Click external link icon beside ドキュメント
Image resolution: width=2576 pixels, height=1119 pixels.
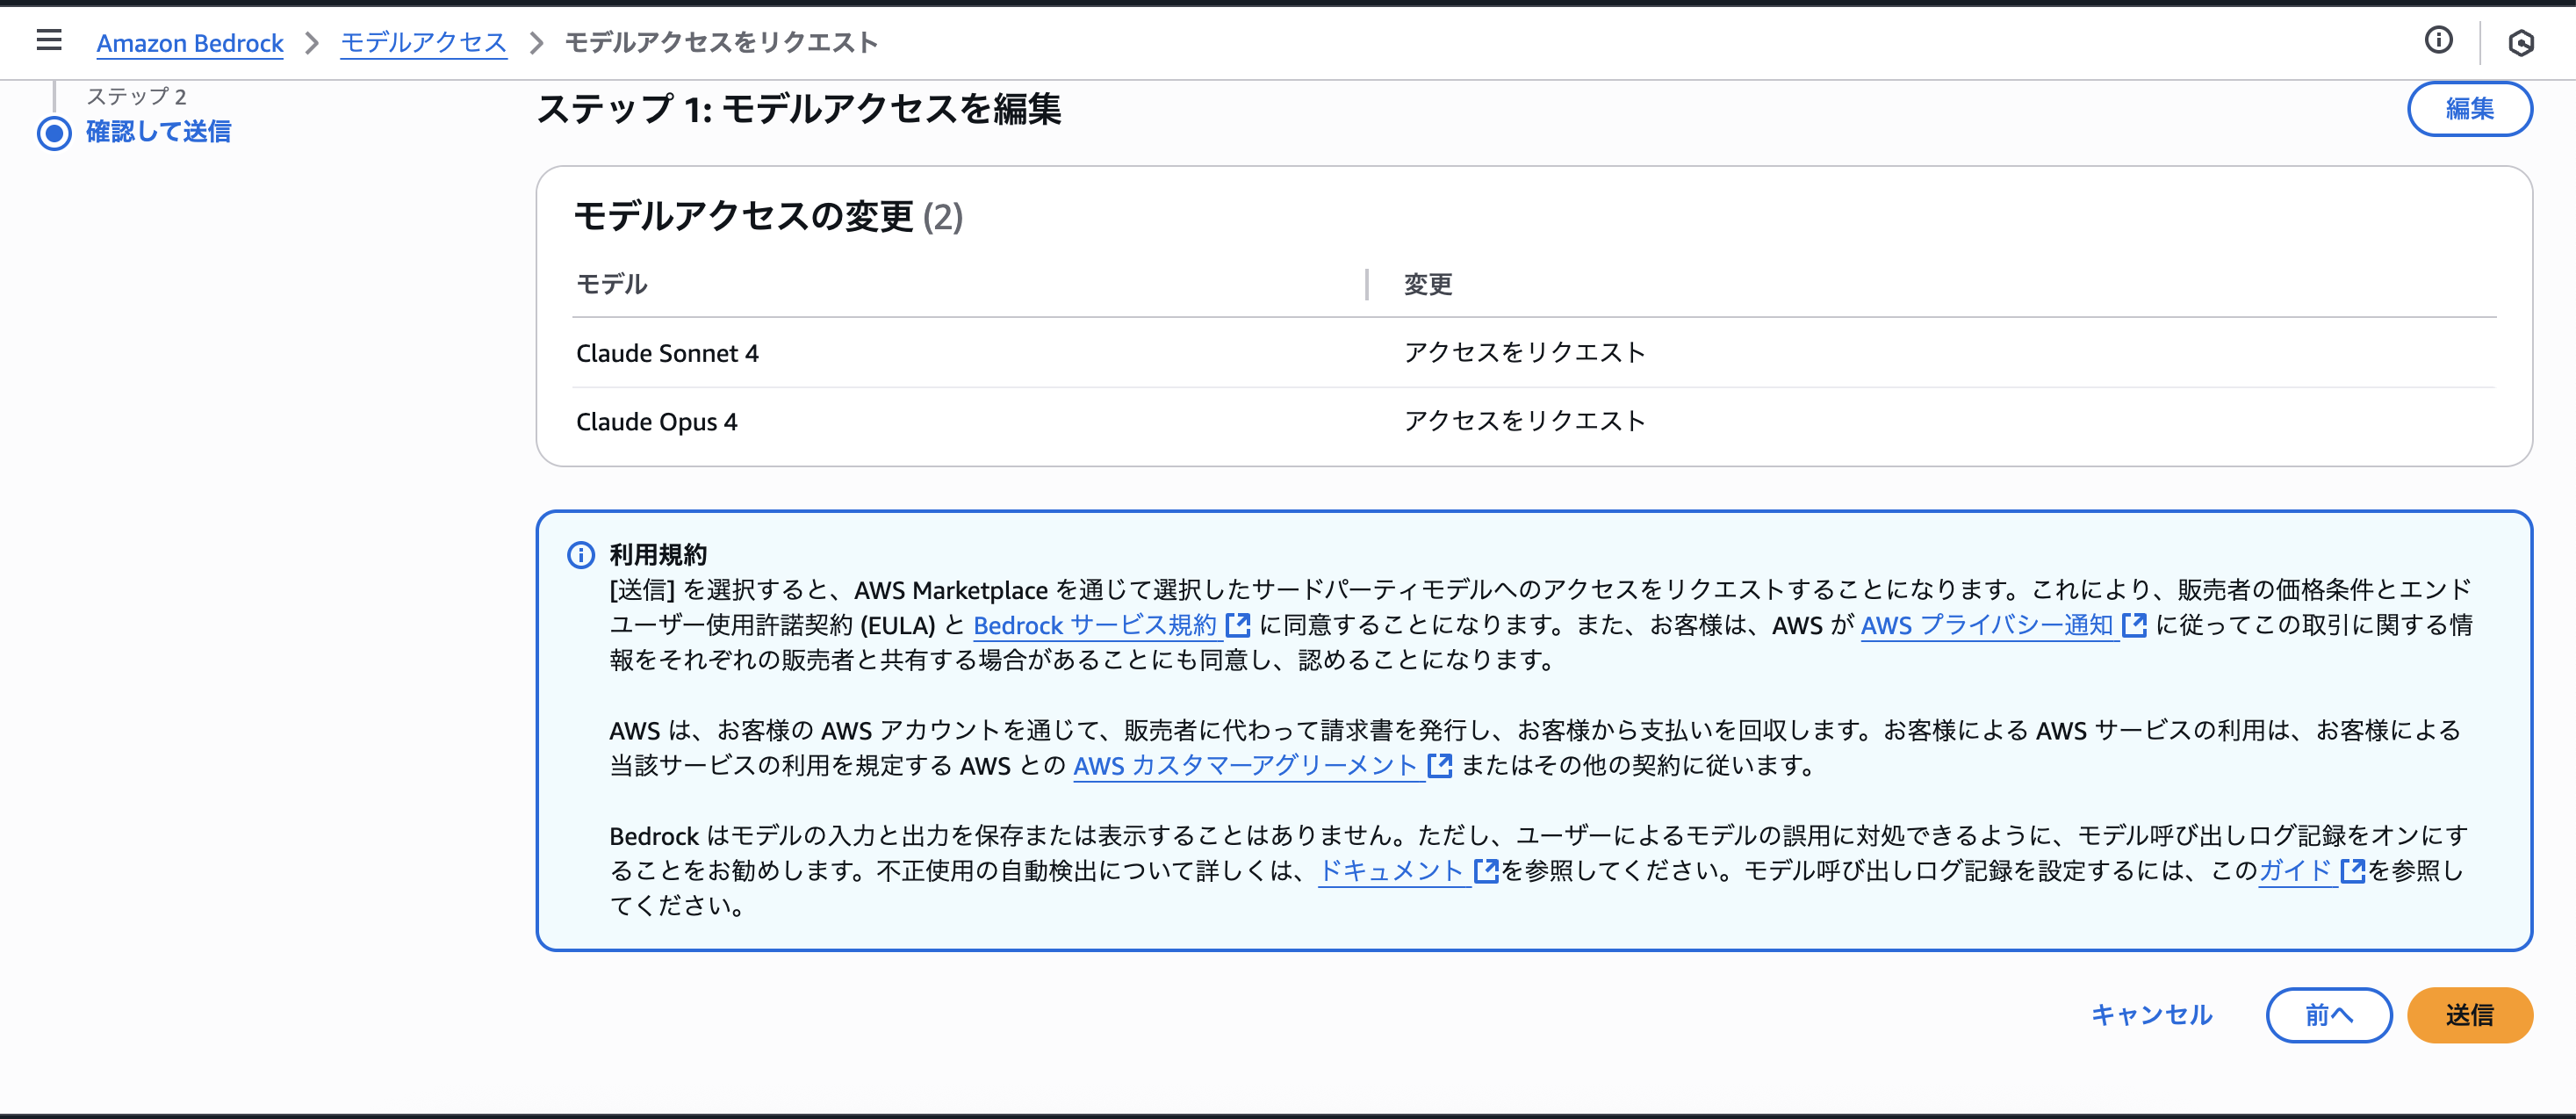1486,870
